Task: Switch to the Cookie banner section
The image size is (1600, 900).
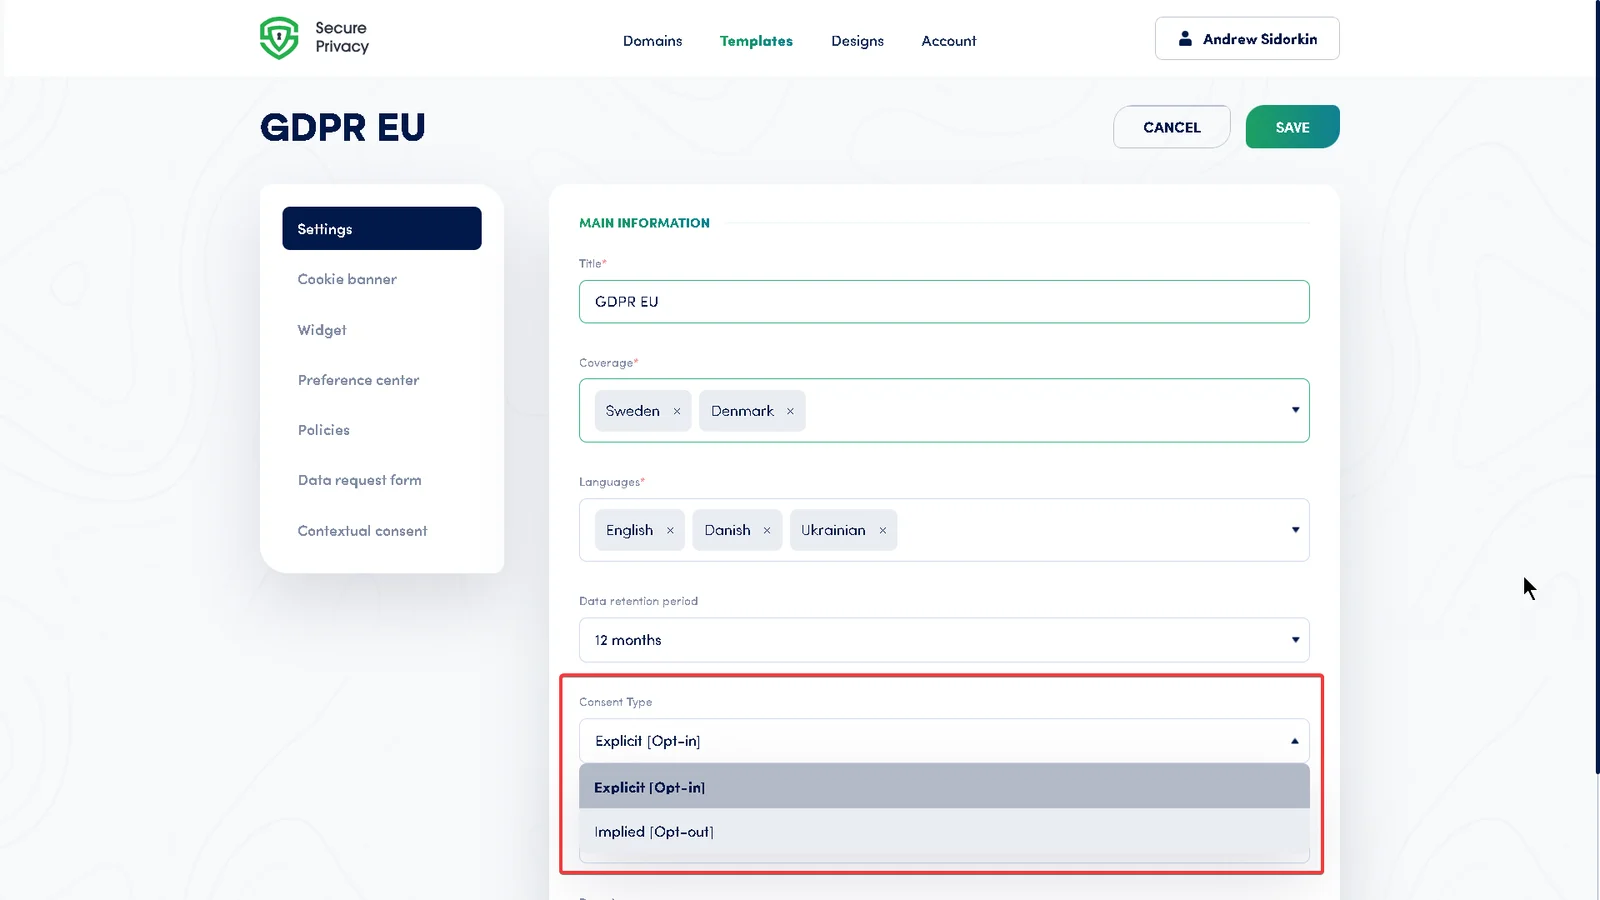Action: pos(347,279)
